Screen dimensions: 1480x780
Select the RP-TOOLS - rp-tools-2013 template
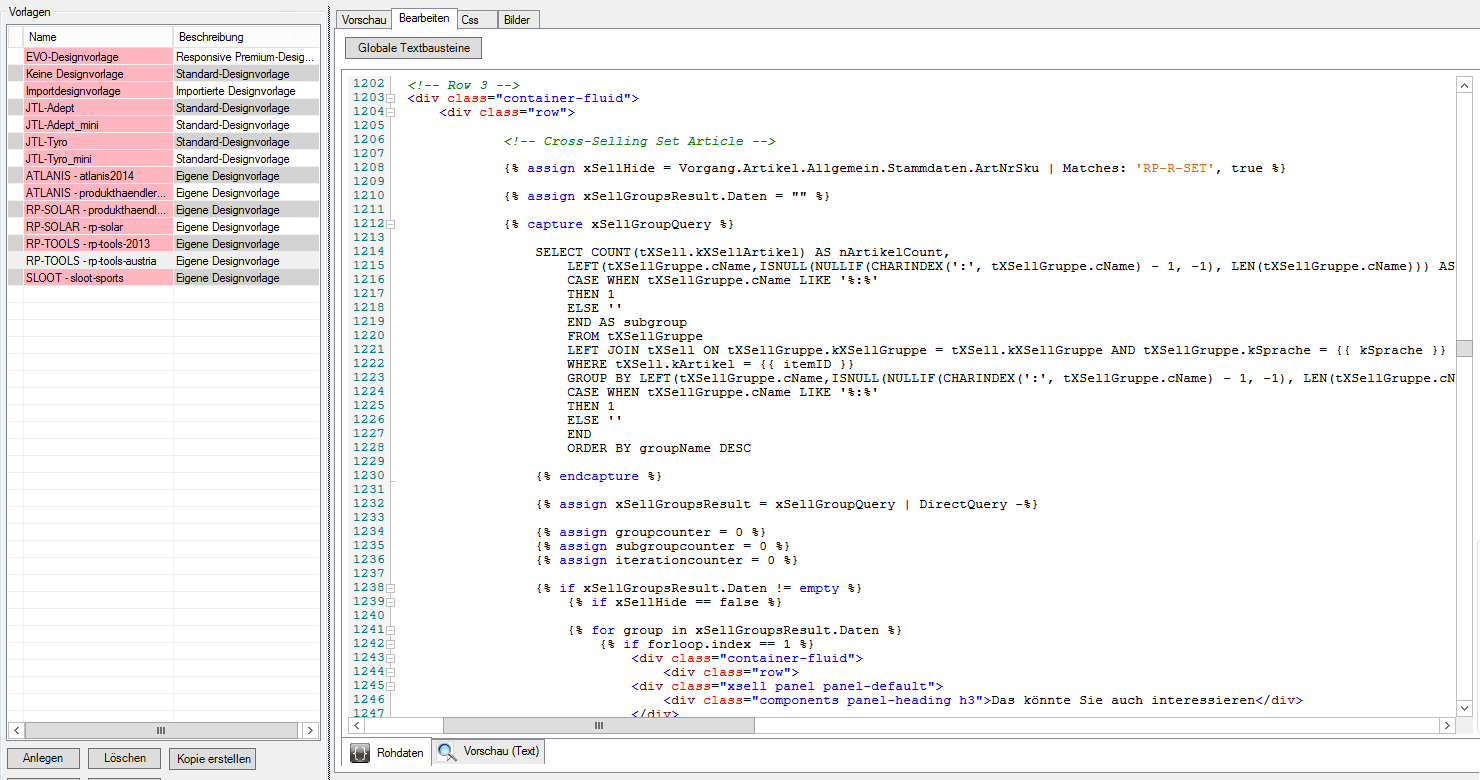(x=164, y=244)
